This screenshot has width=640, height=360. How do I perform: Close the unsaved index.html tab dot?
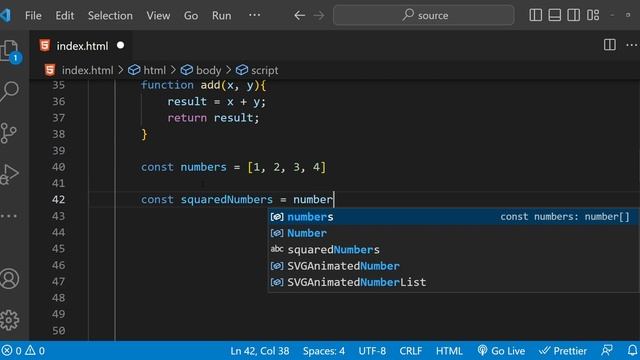(120, 45)
